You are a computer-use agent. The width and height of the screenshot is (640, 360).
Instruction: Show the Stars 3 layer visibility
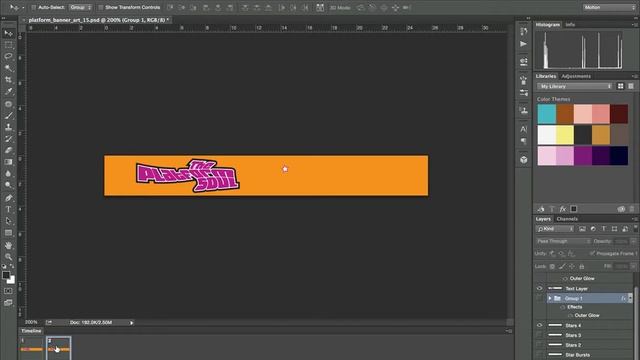point(539,335)
